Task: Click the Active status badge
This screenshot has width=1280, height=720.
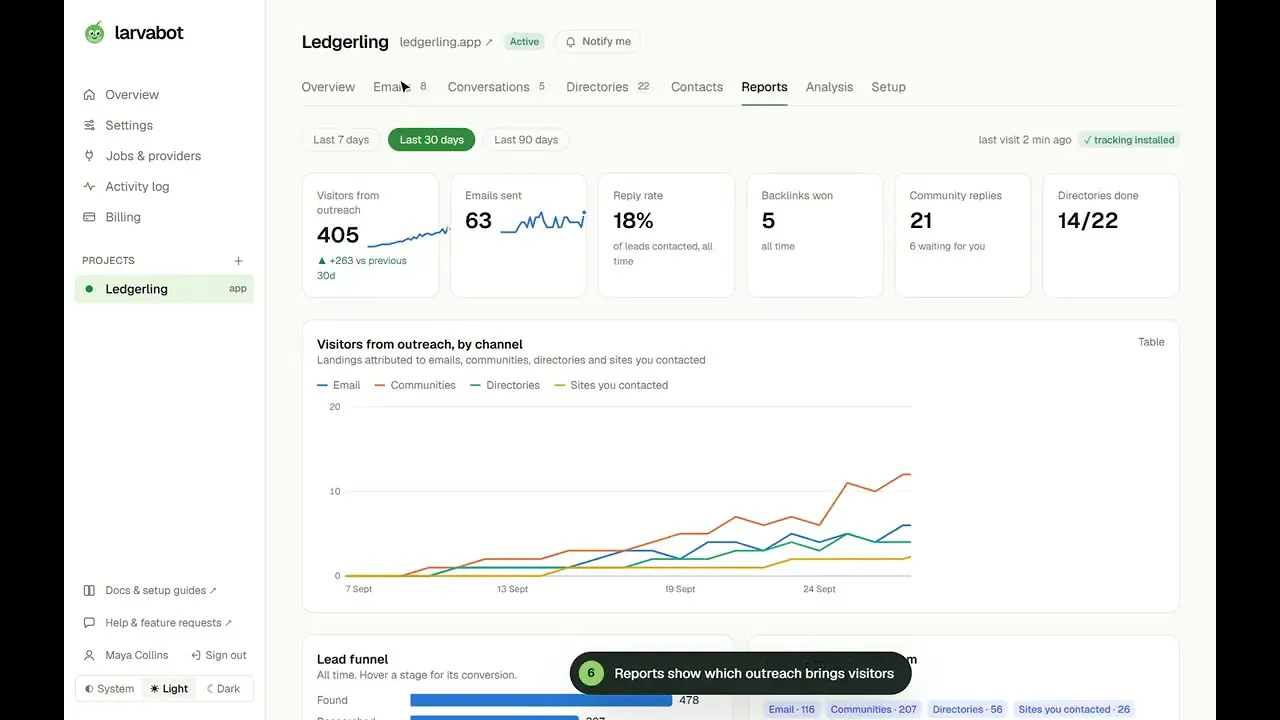Action: [x=524, y=42]
